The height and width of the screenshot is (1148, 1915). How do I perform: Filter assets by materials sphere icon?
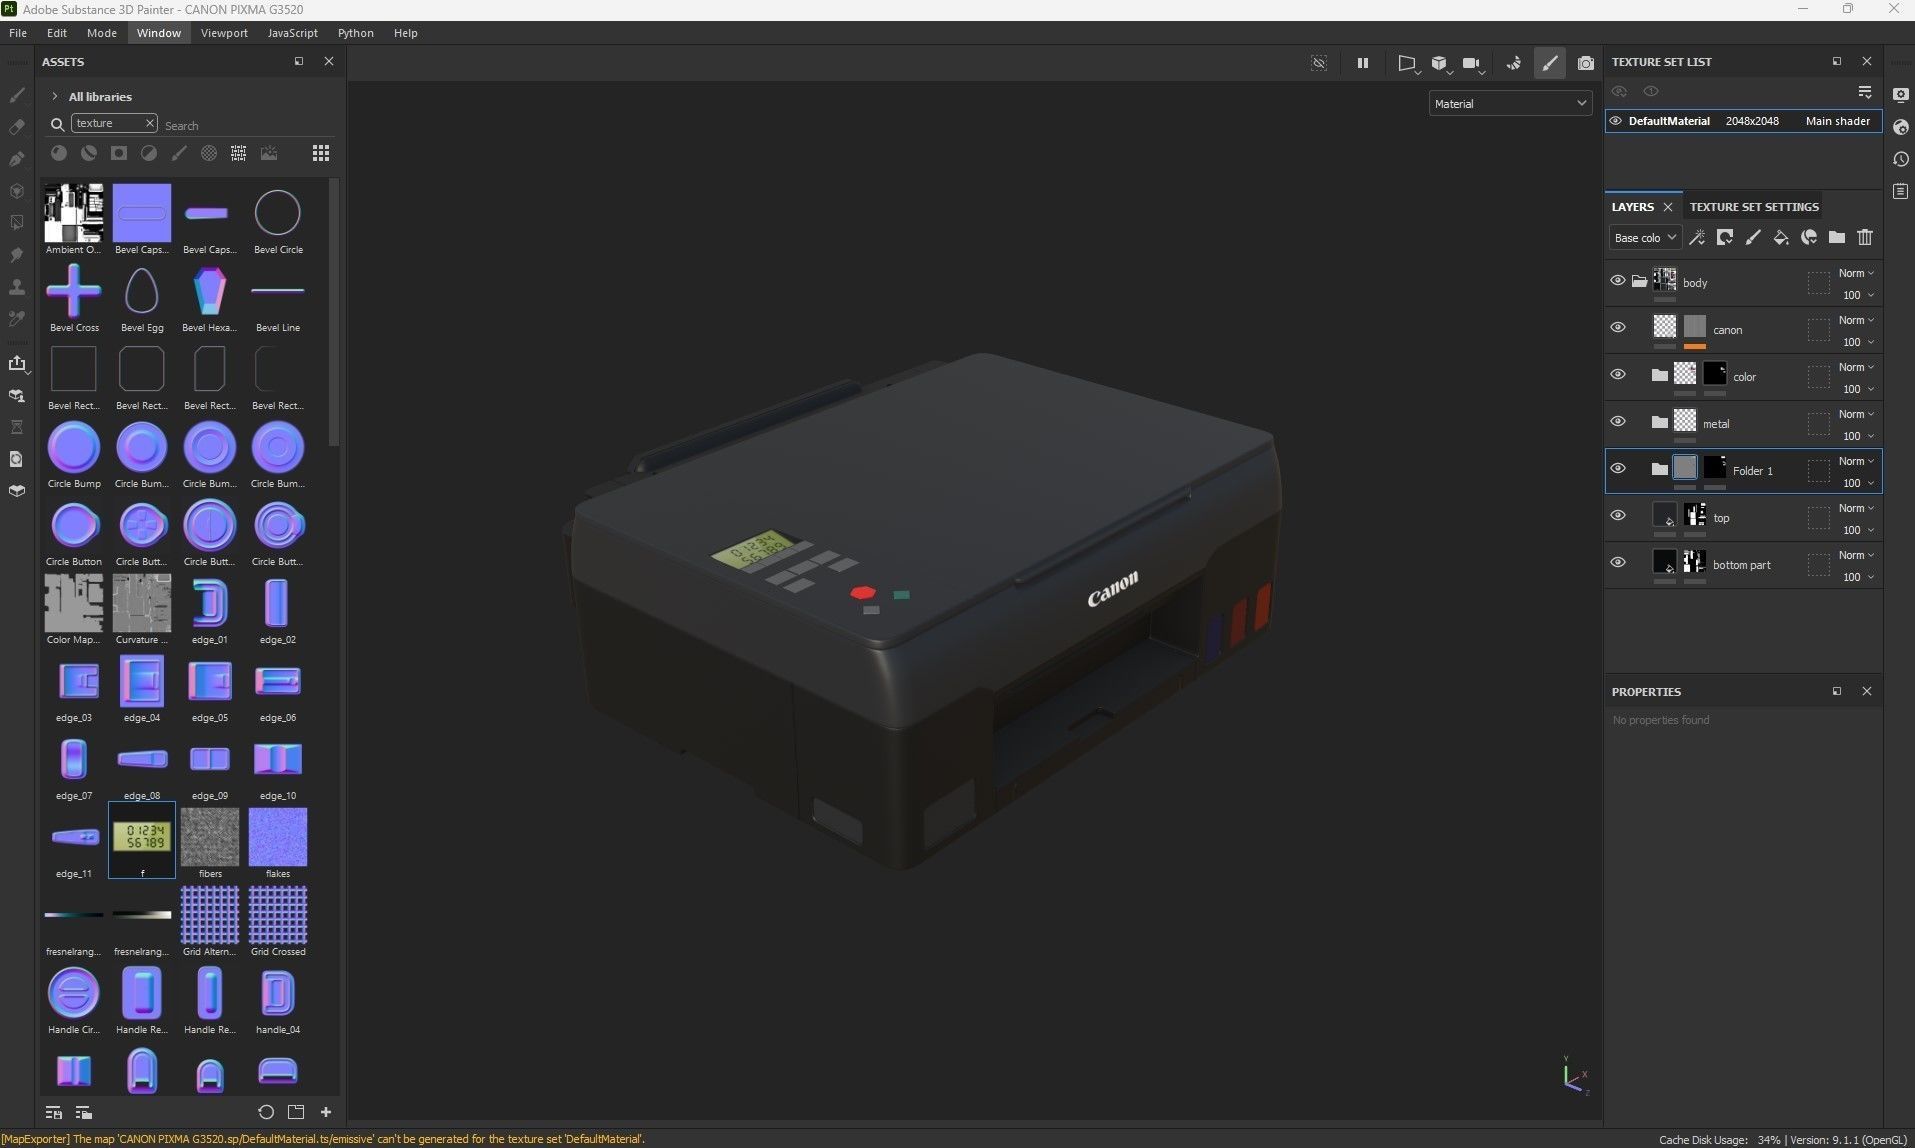(59, 153)
